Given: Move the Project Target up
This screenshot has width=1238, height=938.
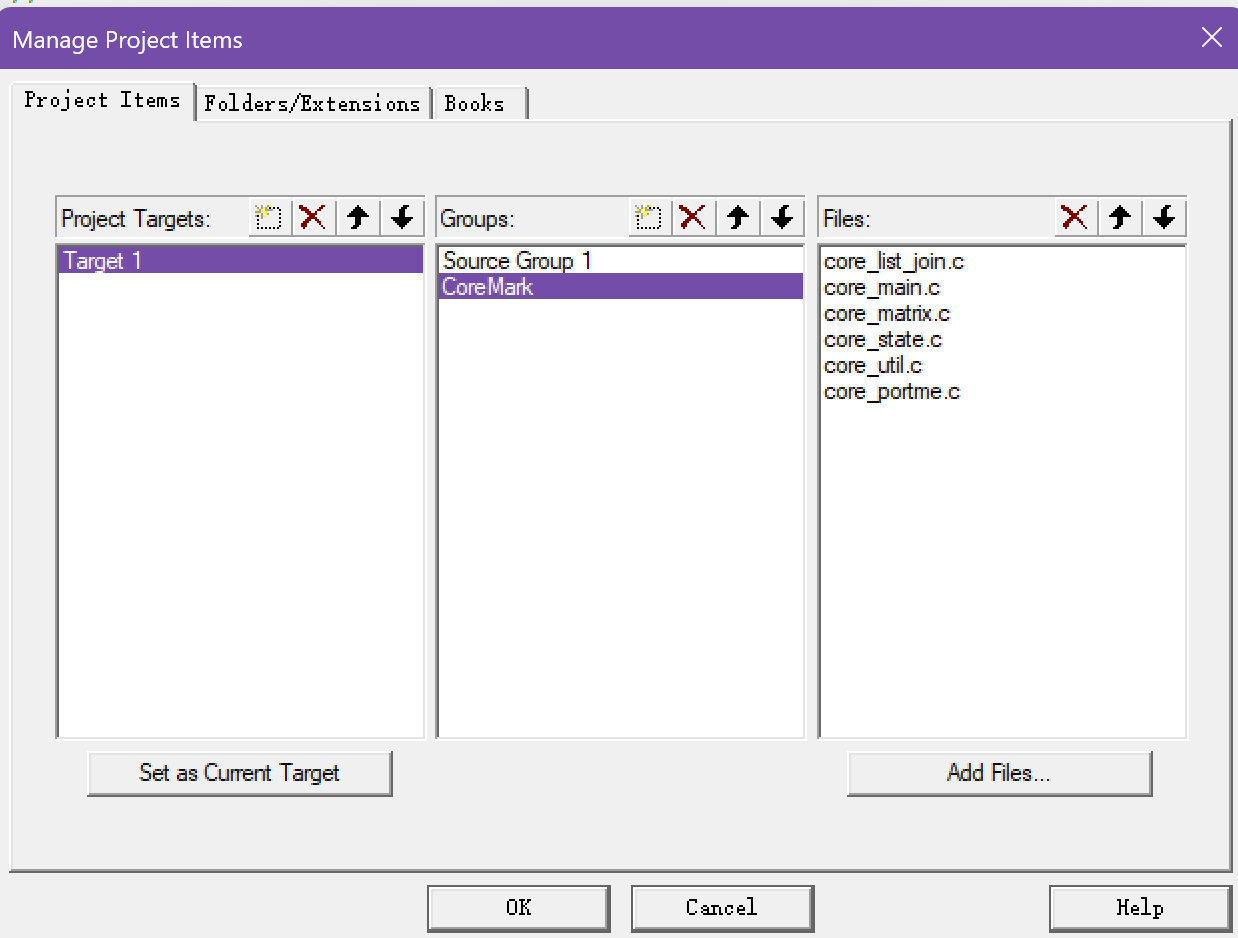Looking at the screenshot, I should (358, 217).
